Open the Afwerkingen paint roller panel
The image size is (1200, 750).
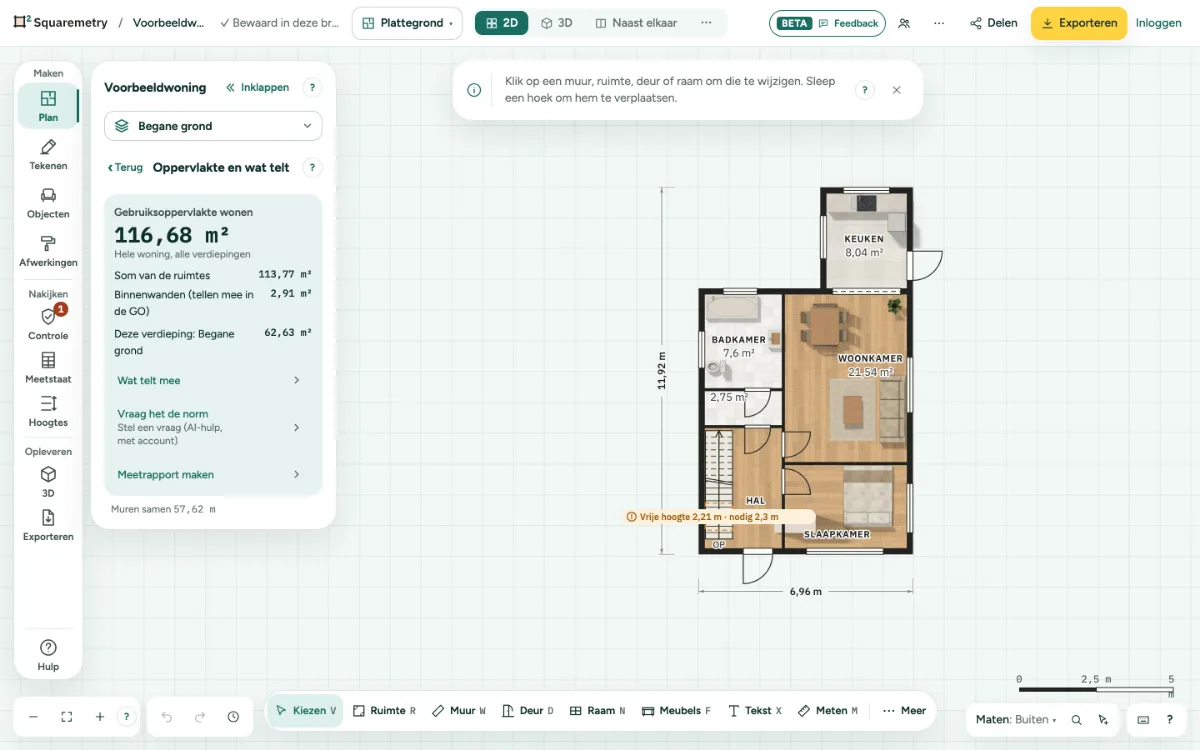click(x=48, y=251)
